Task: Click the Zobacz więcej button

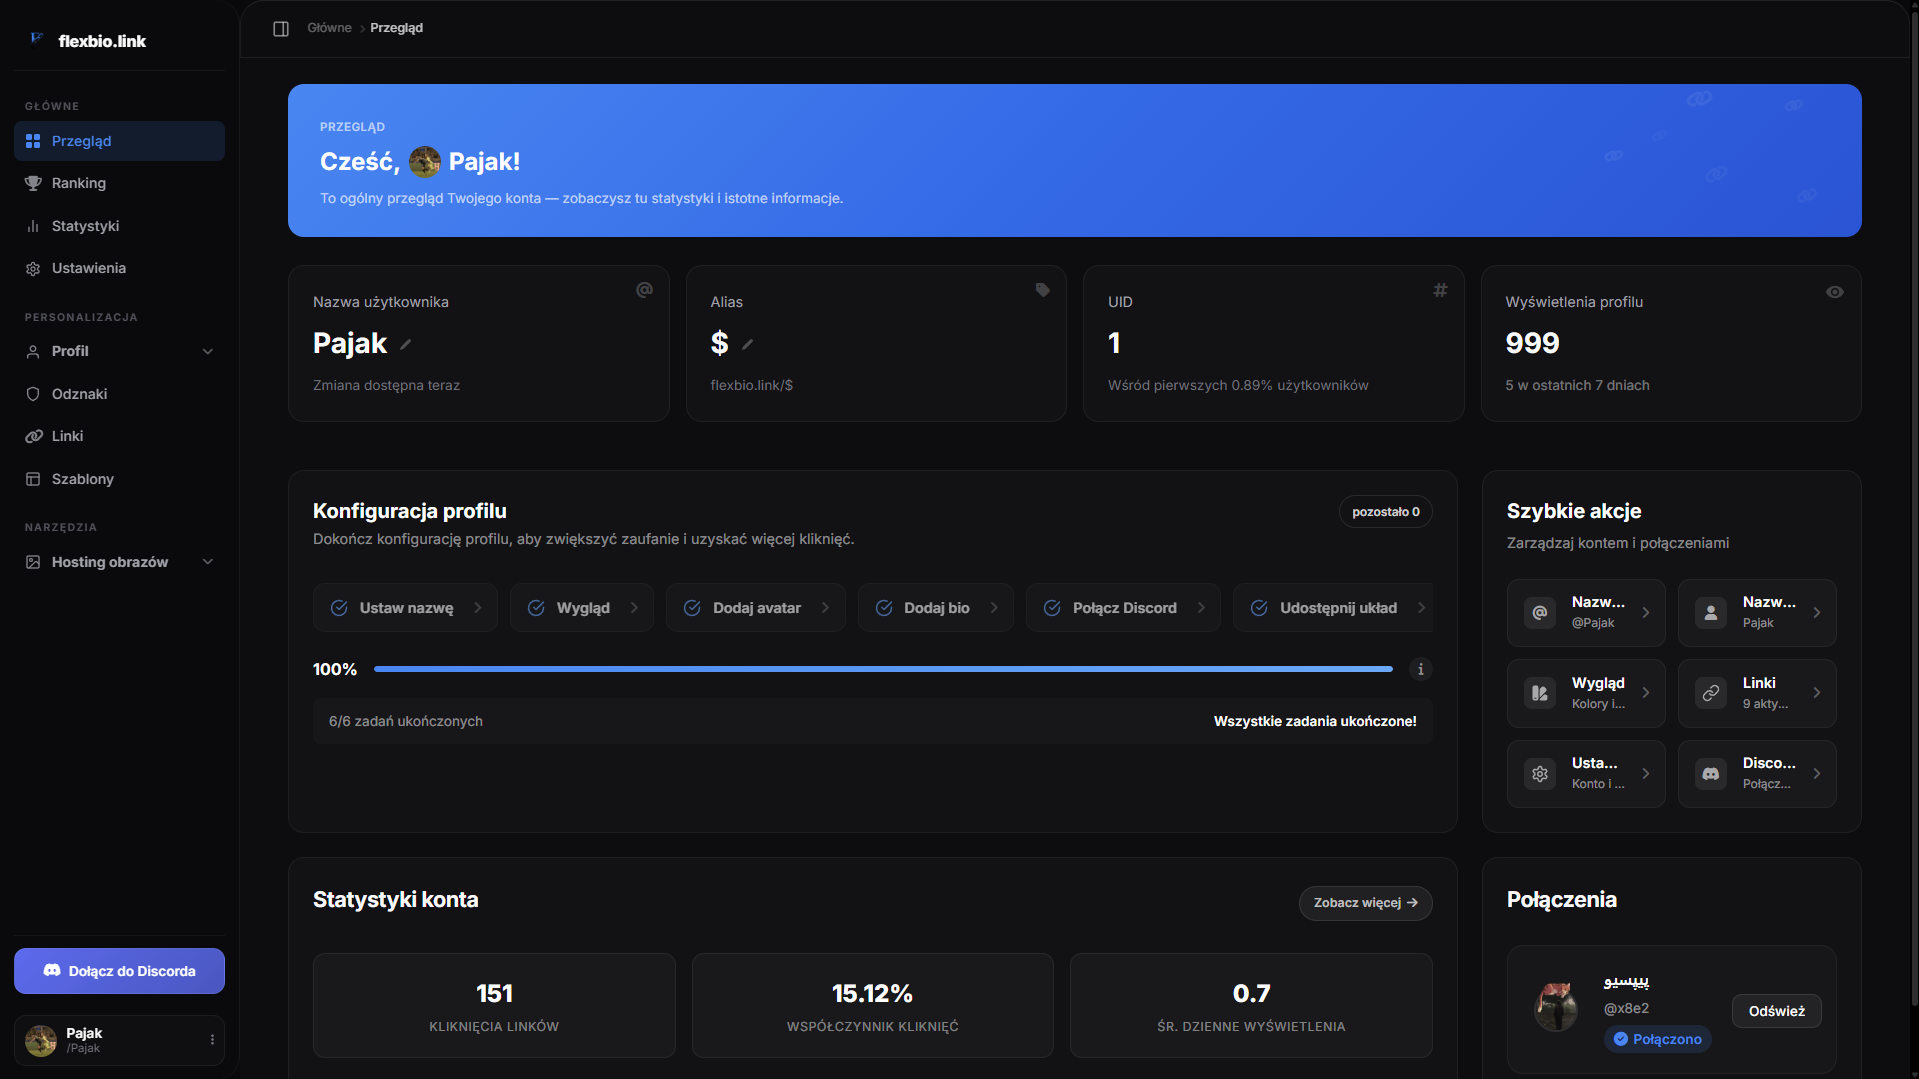Action: (1365, 903)
